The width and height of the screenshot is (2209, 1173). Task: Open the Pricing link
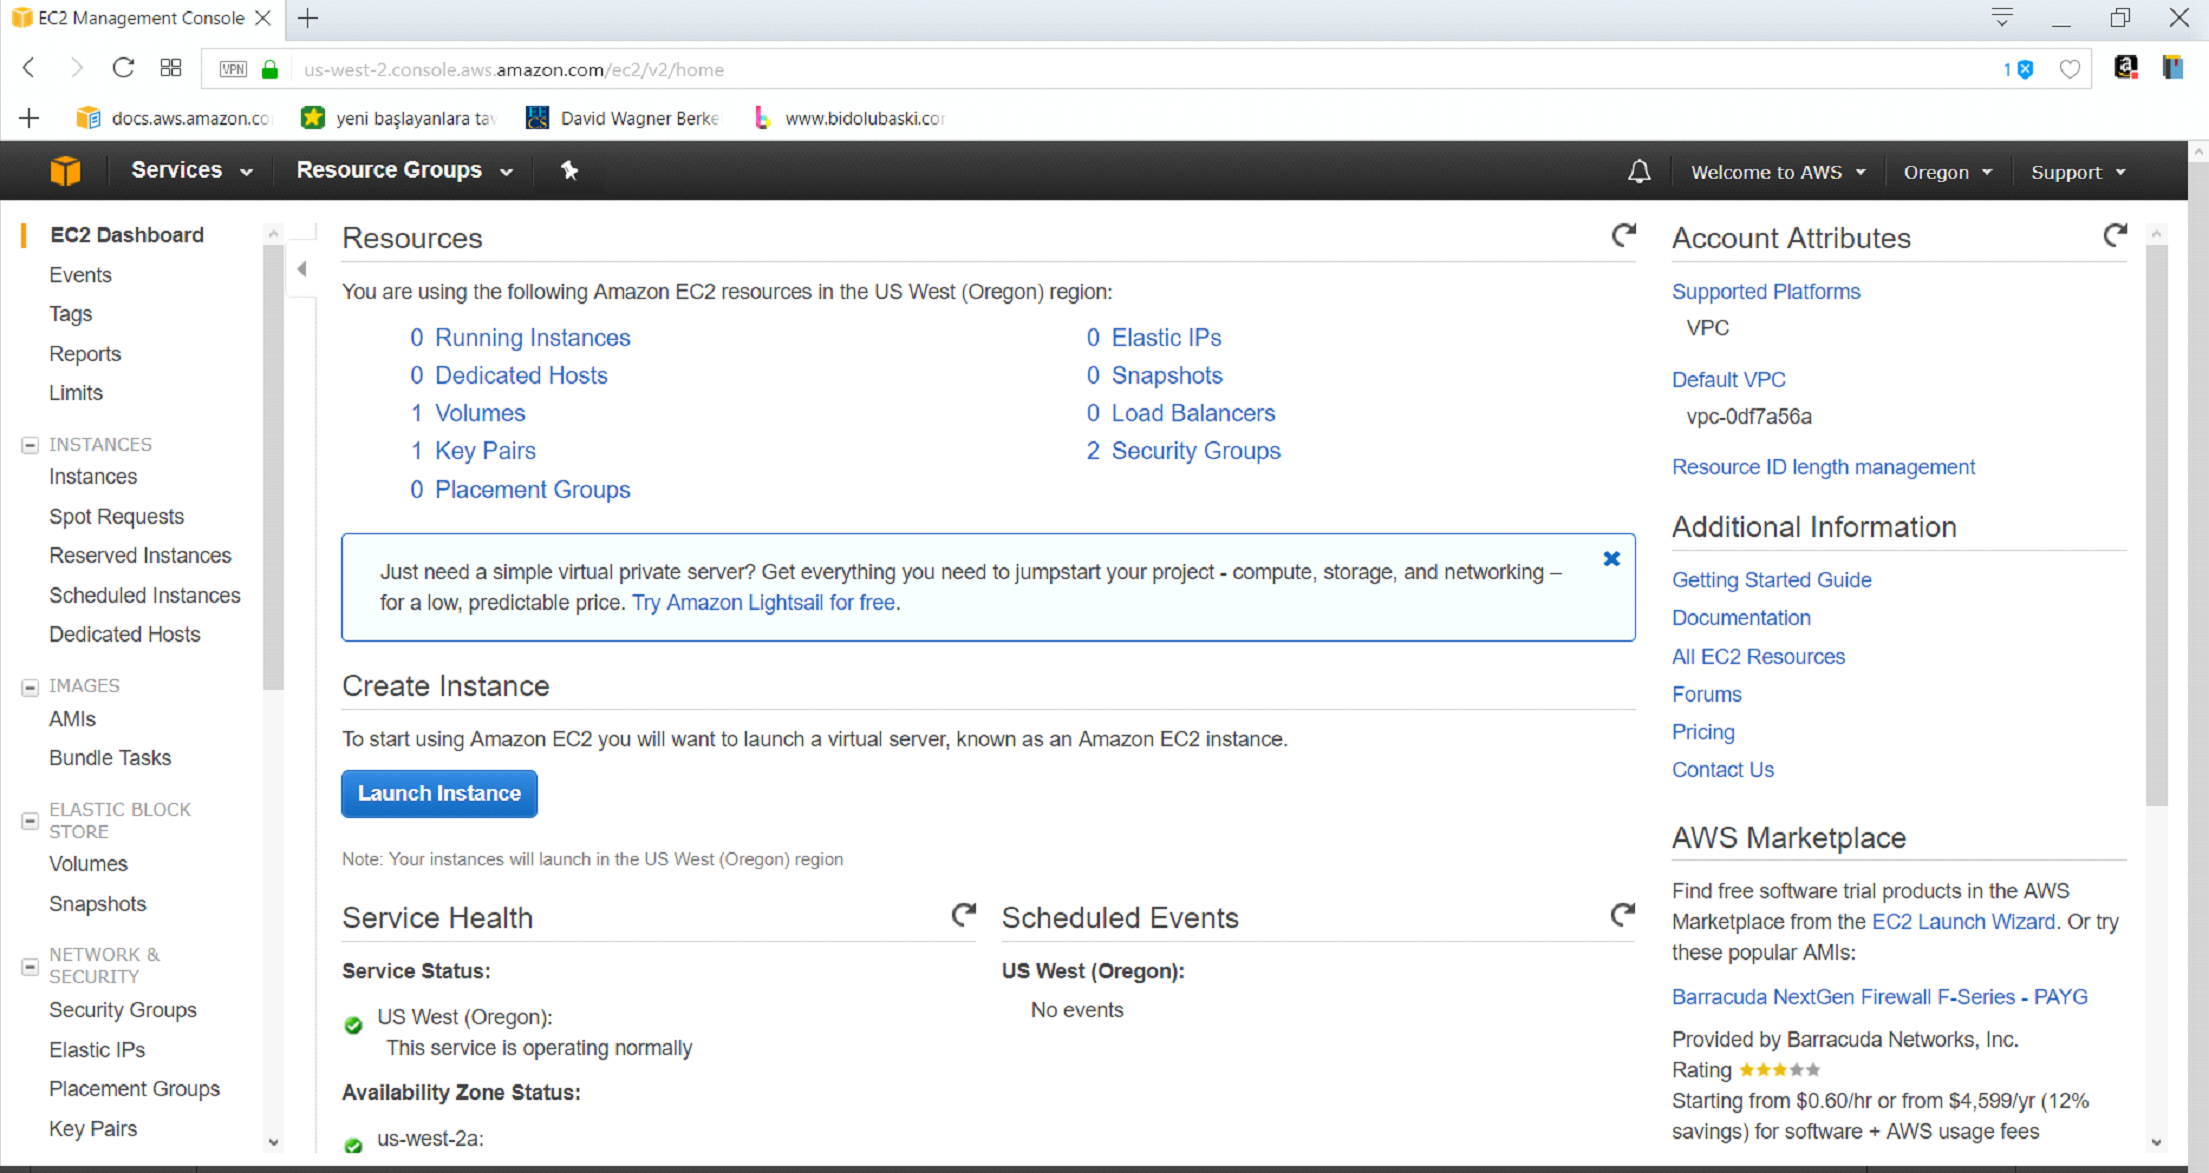[1703, 732]
